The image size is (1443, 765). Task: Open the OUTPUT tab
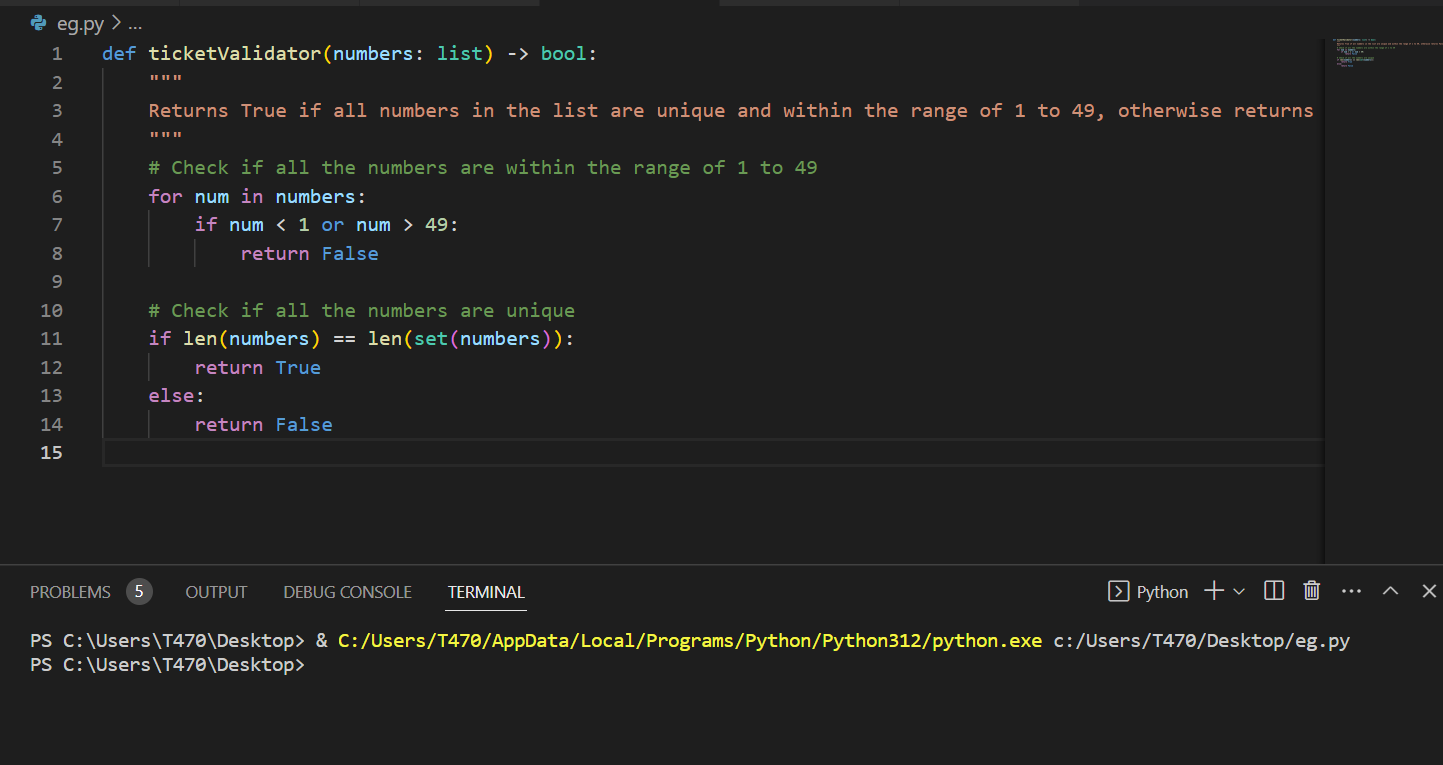(216, 592)
